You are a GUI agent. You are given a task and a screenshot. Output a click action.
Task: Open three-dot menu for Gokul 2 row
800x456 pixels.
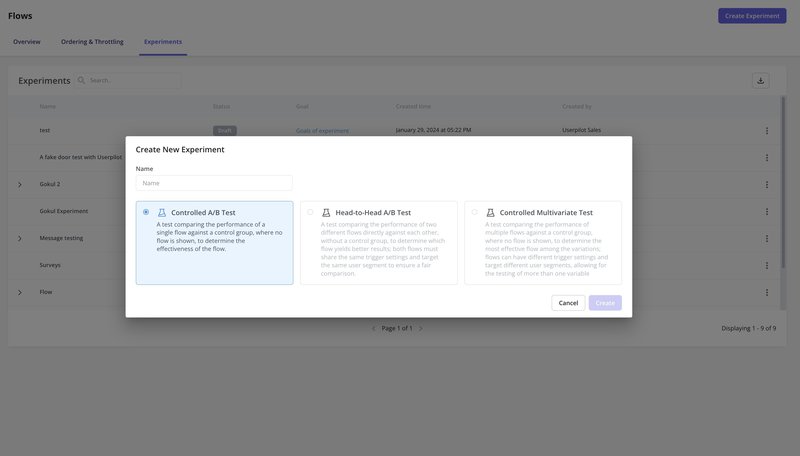767,184
